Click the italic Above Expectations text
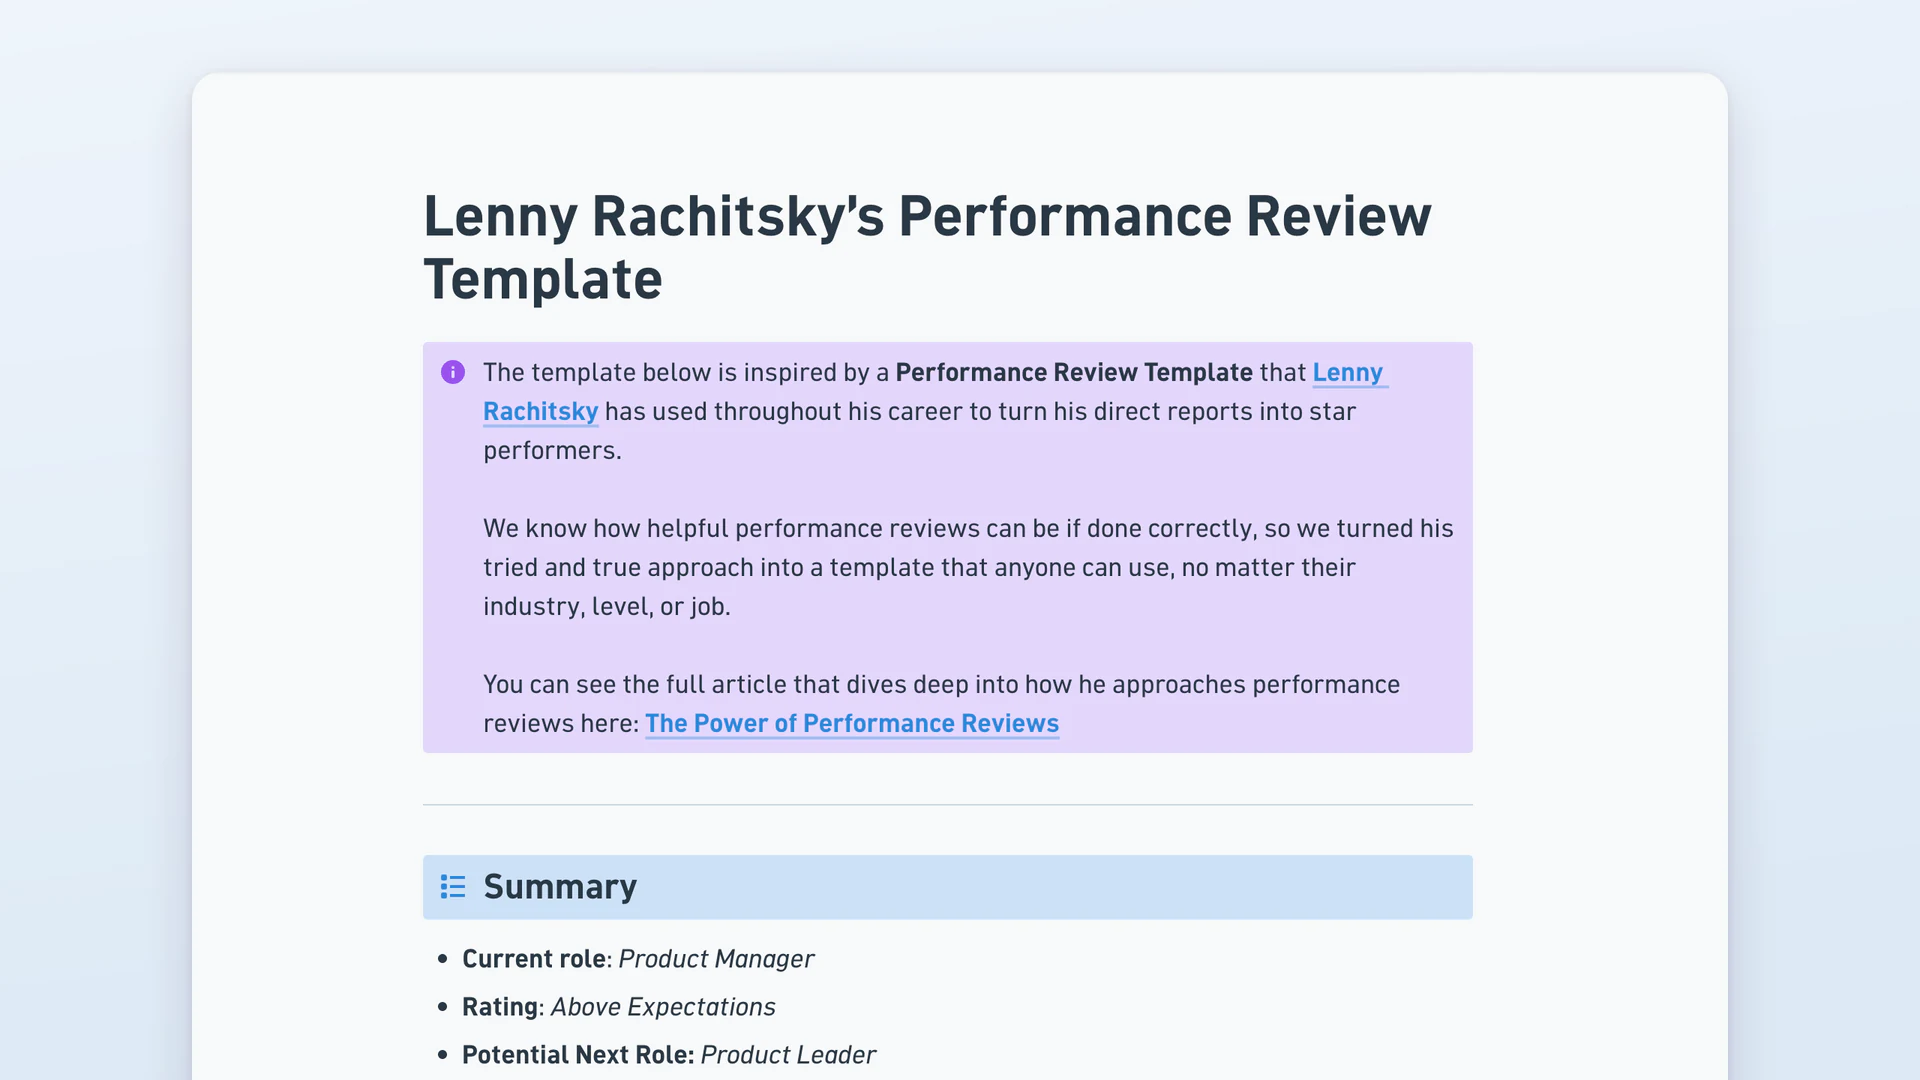Screen dimensions: 1920x1080 pos(663,1007)
